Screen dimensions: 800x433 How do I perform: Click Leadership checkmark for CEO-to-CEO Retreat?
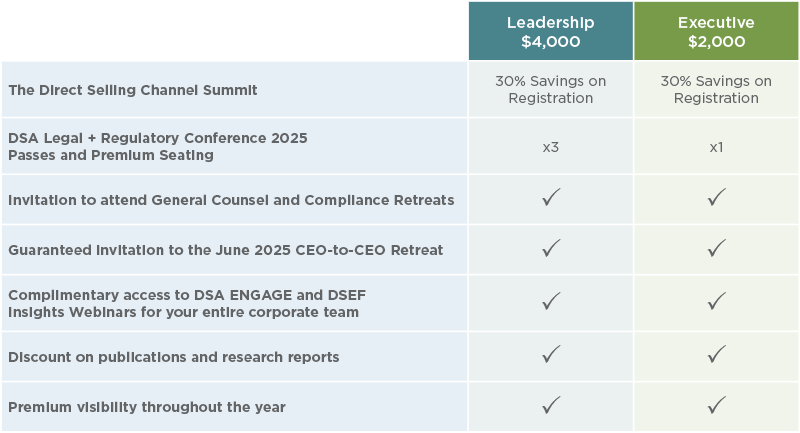pos(551,248)
